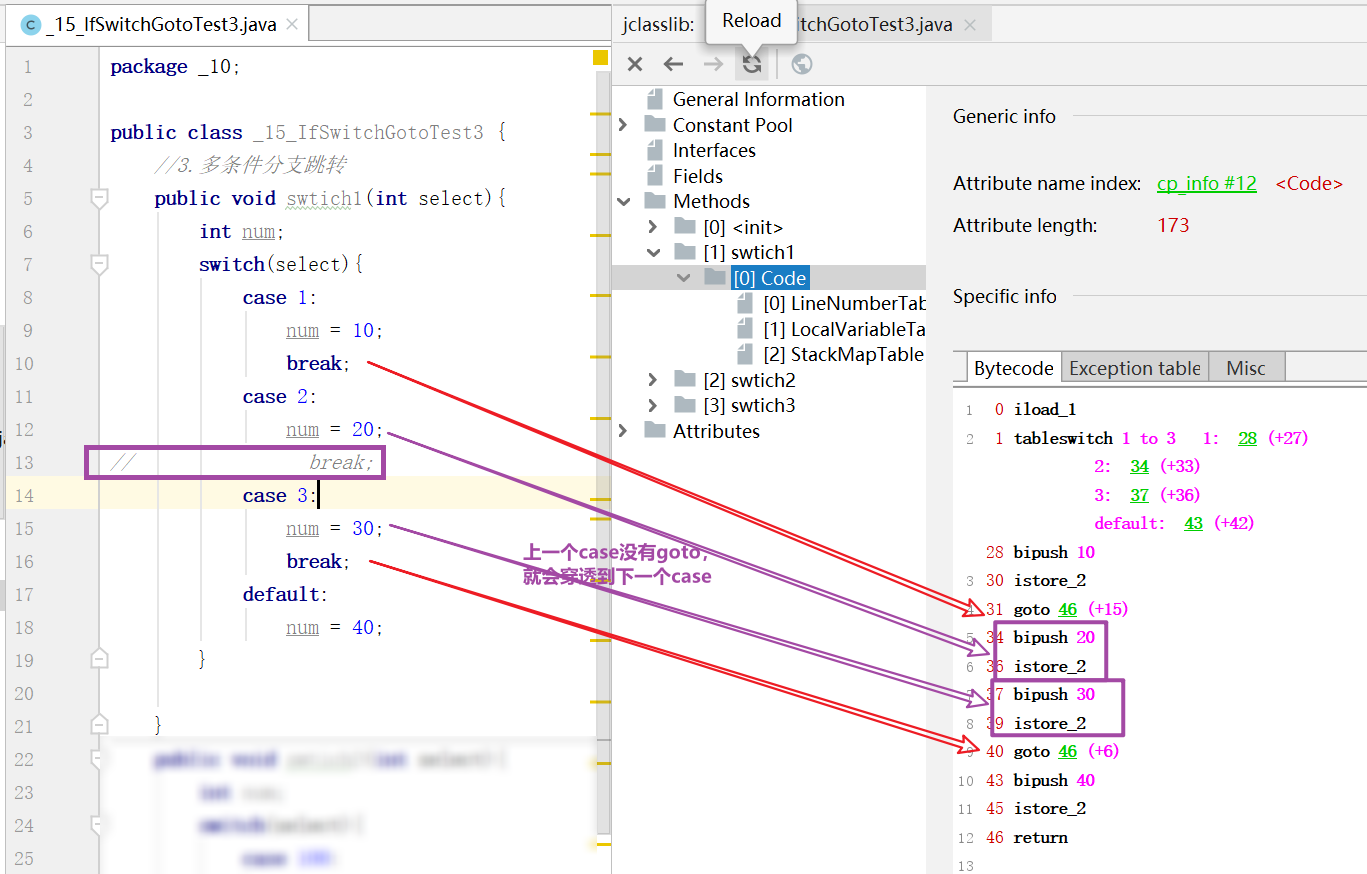Select Methods tree item
This screenshot has height=874, width=1367.
[711, 201]
